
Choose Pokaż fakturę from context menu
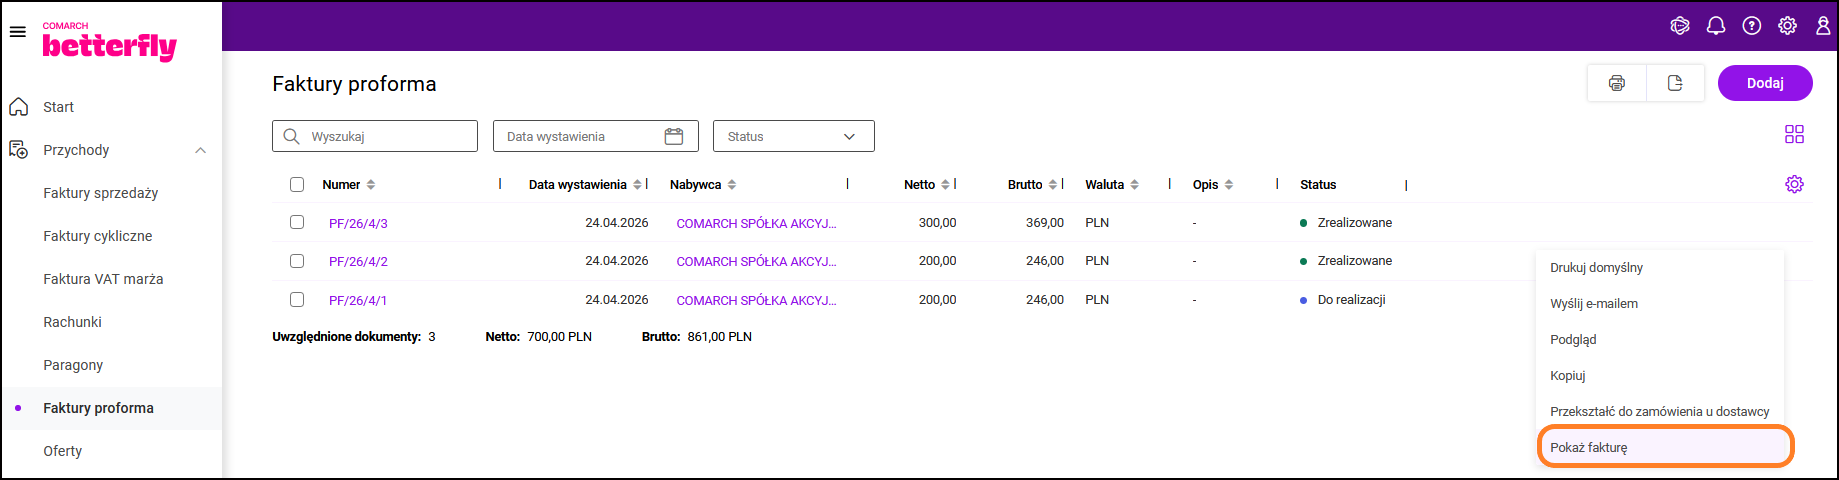click(1588, 447)
